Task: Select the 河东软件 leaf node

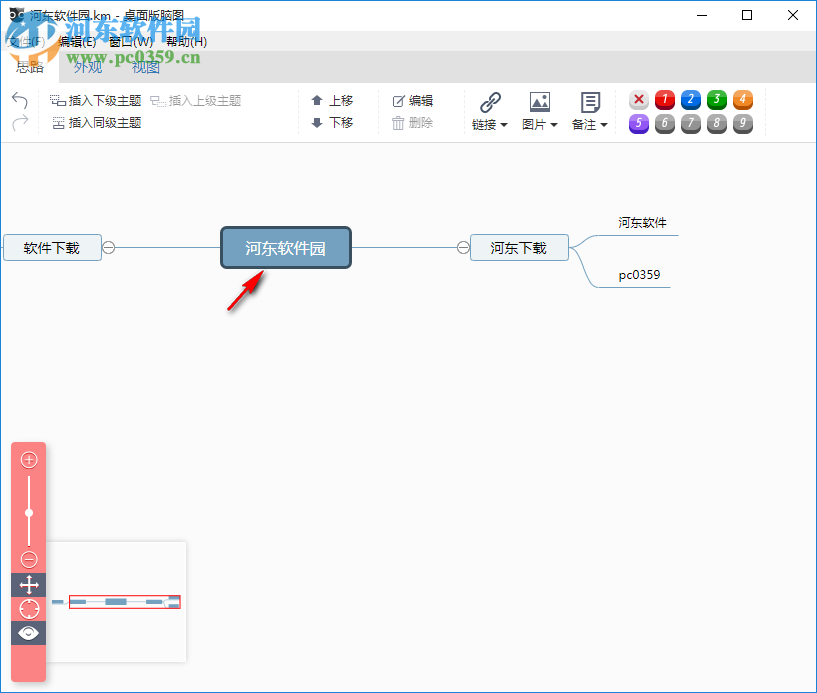Action: (642, 223)
